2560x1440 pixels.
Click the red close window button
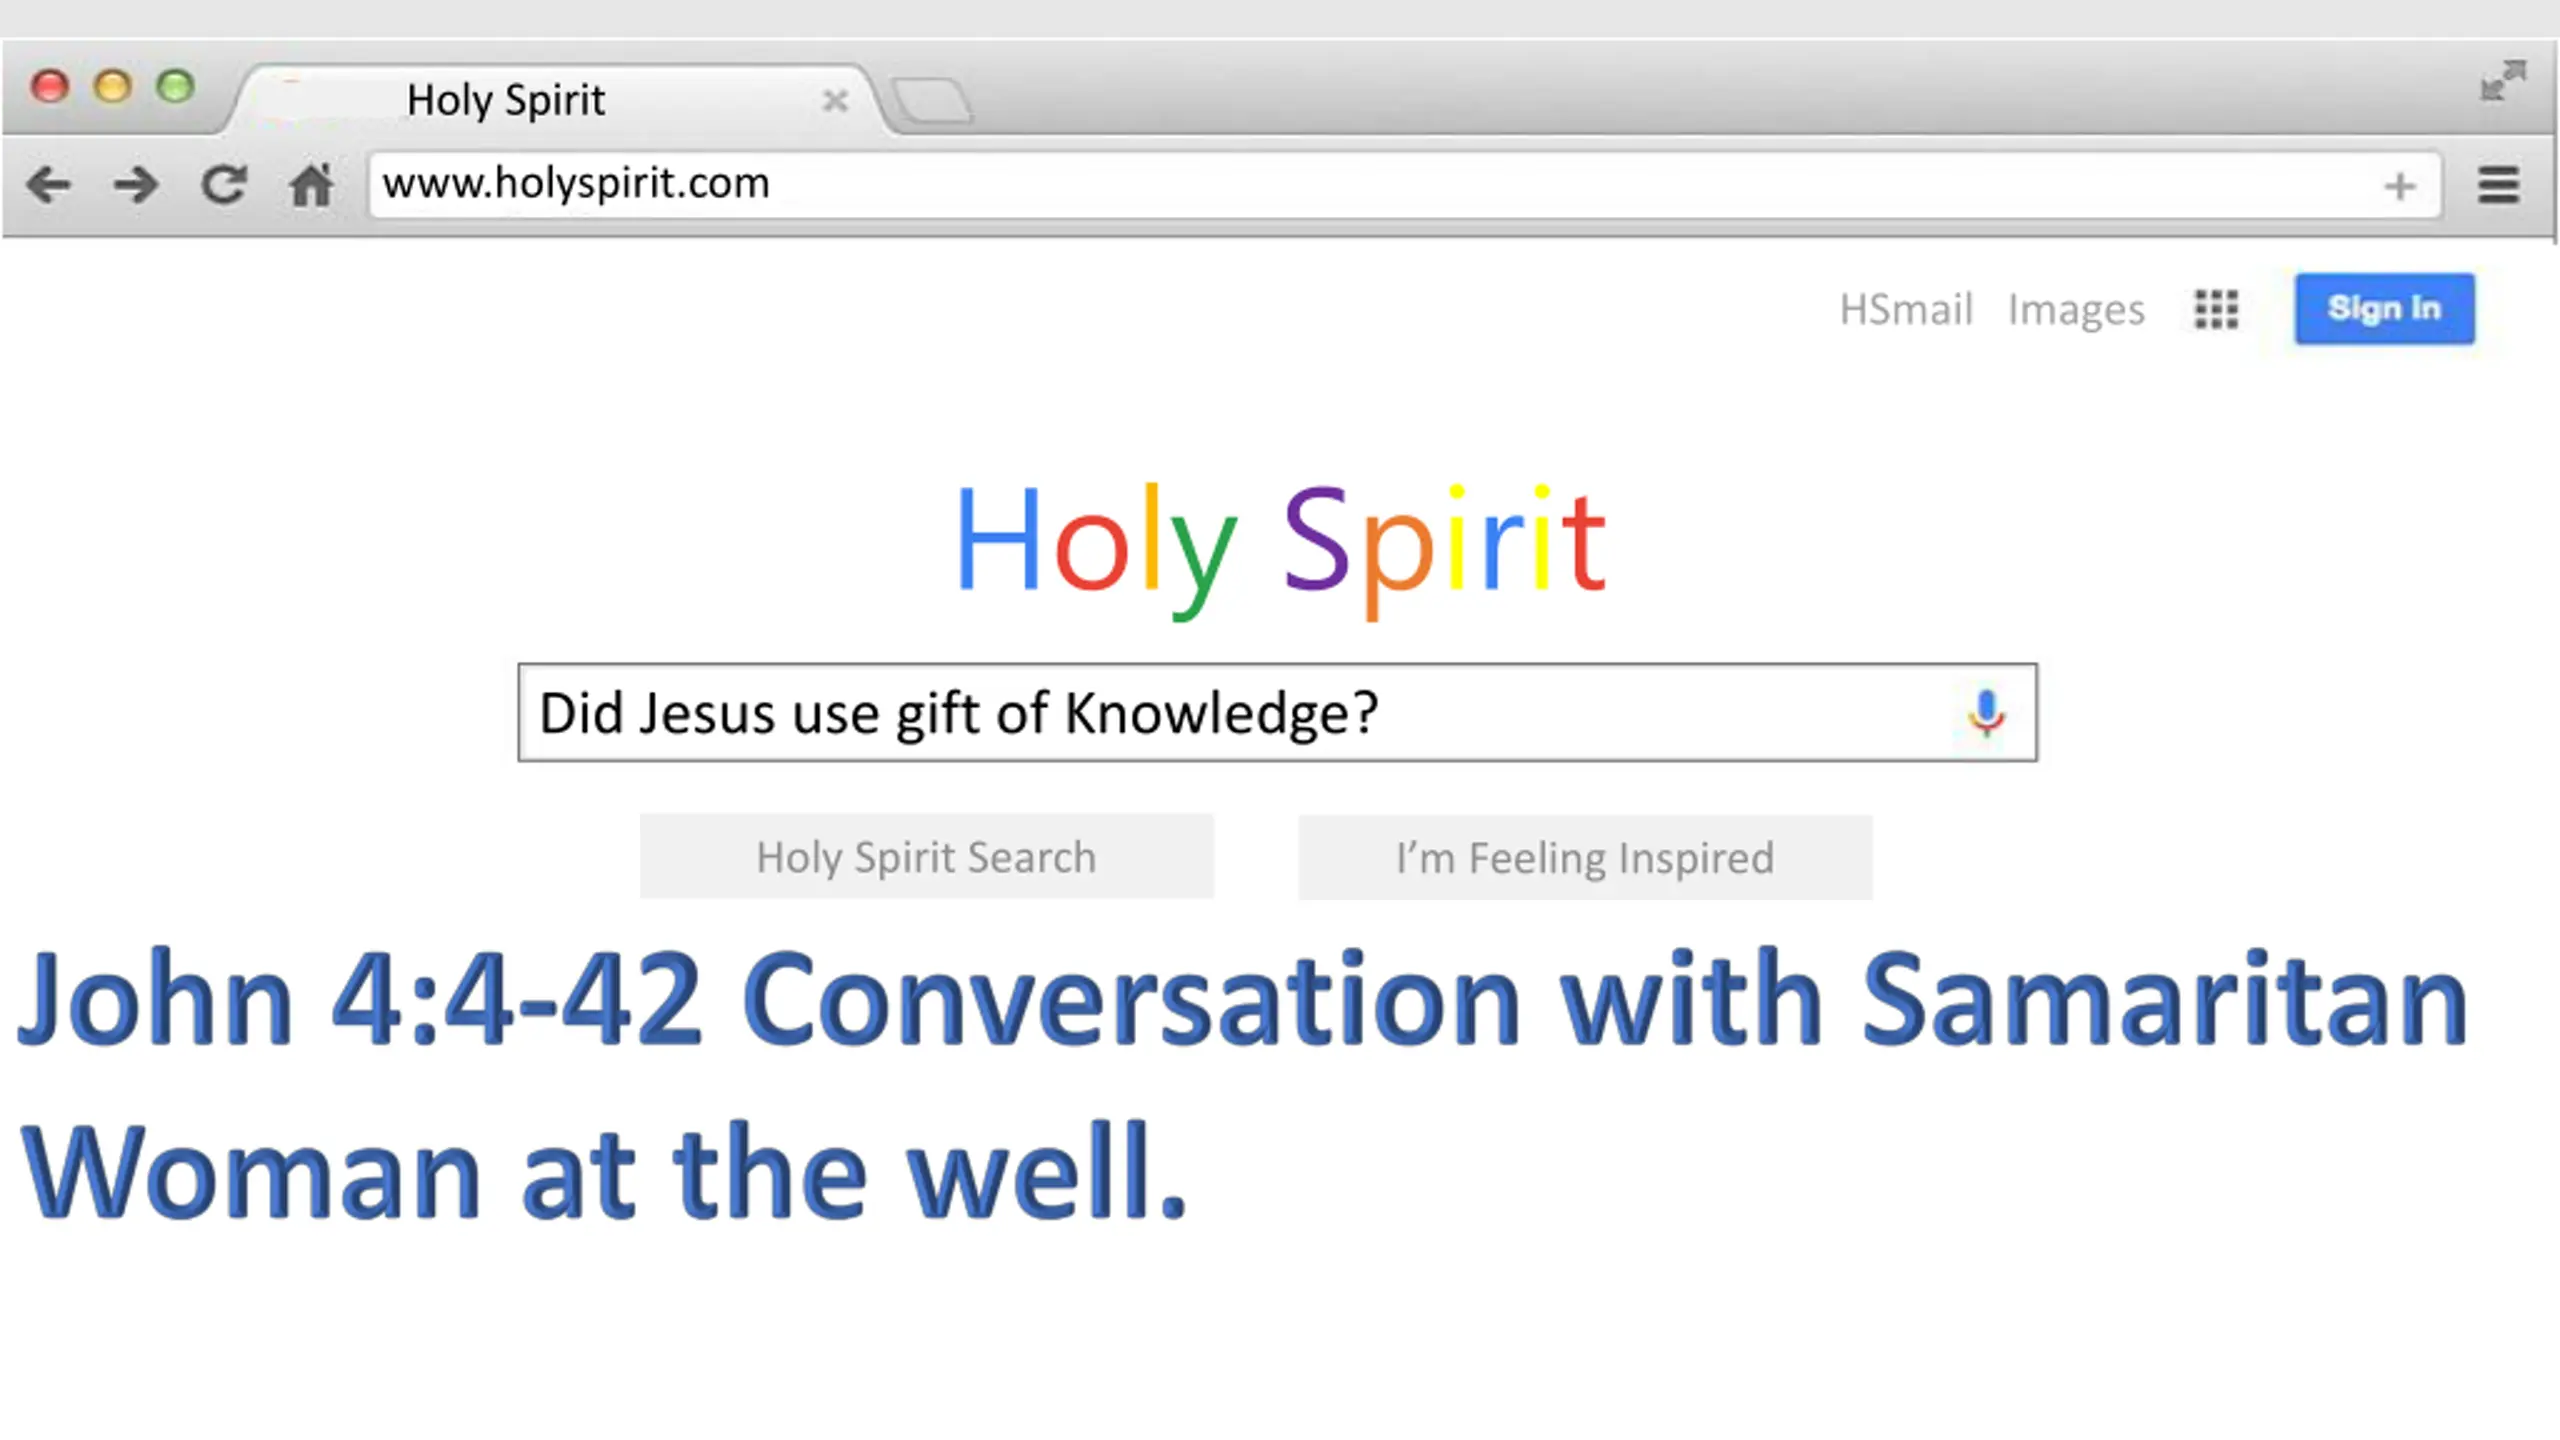pyautogui.click(x=50, y=87)
